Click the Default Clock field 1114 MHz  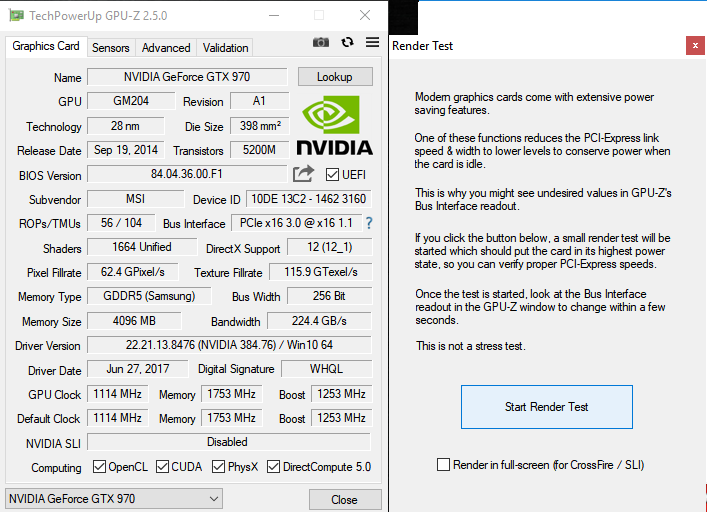coord(117,418)
